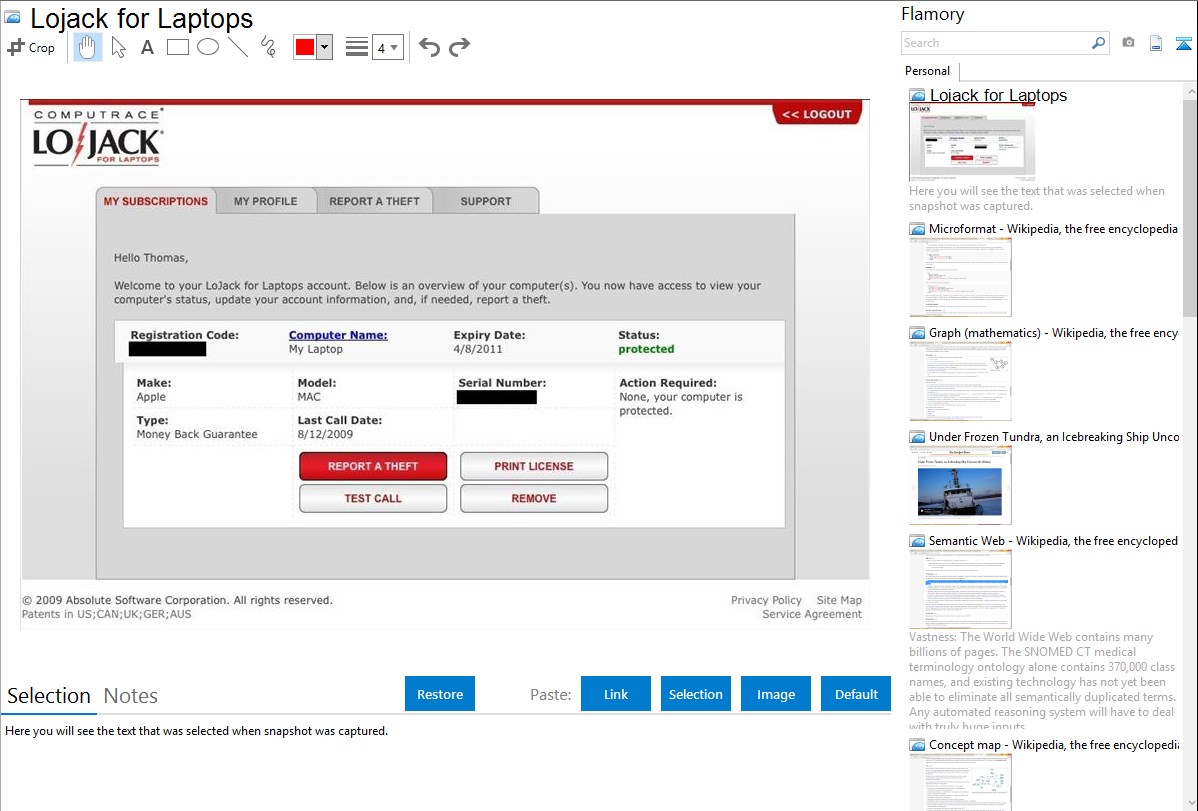Pick the ellipse shape tool
Viewport: 1198px width, 811px height.
(x=208, y=47)
